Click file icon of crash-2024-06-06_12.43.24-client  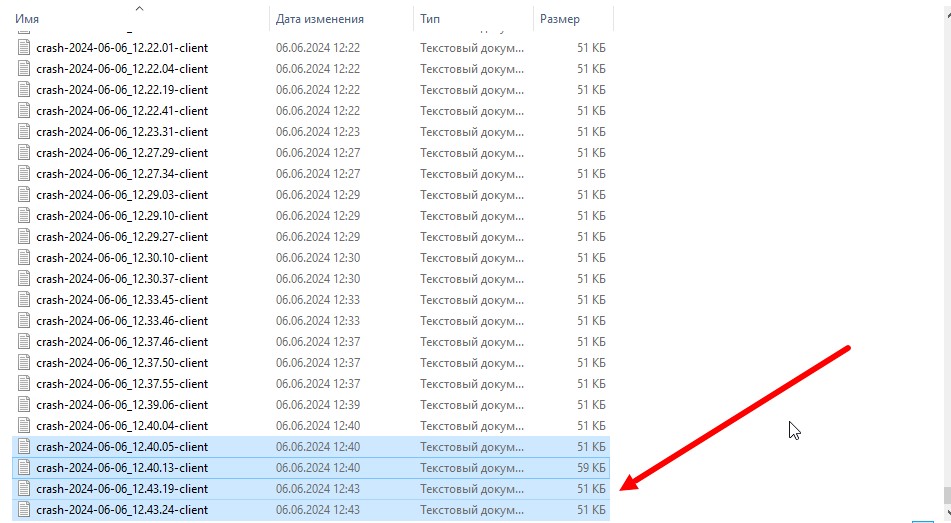(x=25, y=510)
